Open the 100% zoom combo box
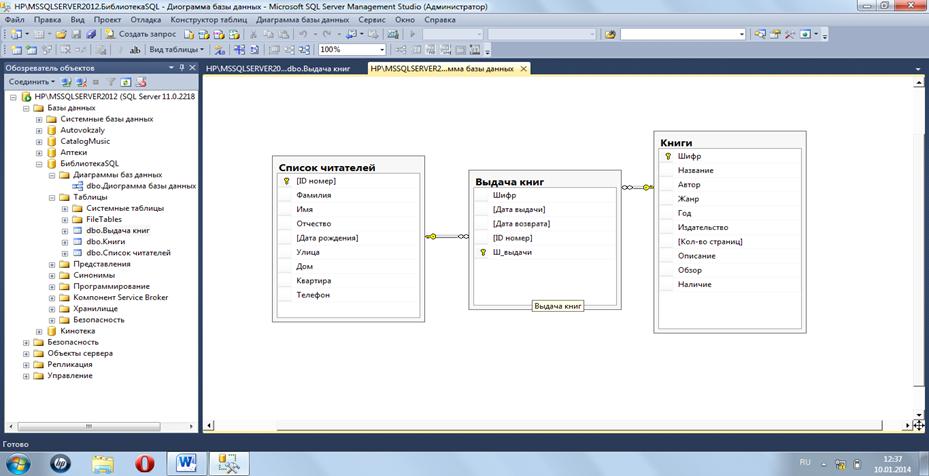929x476 pixels. 351,49
